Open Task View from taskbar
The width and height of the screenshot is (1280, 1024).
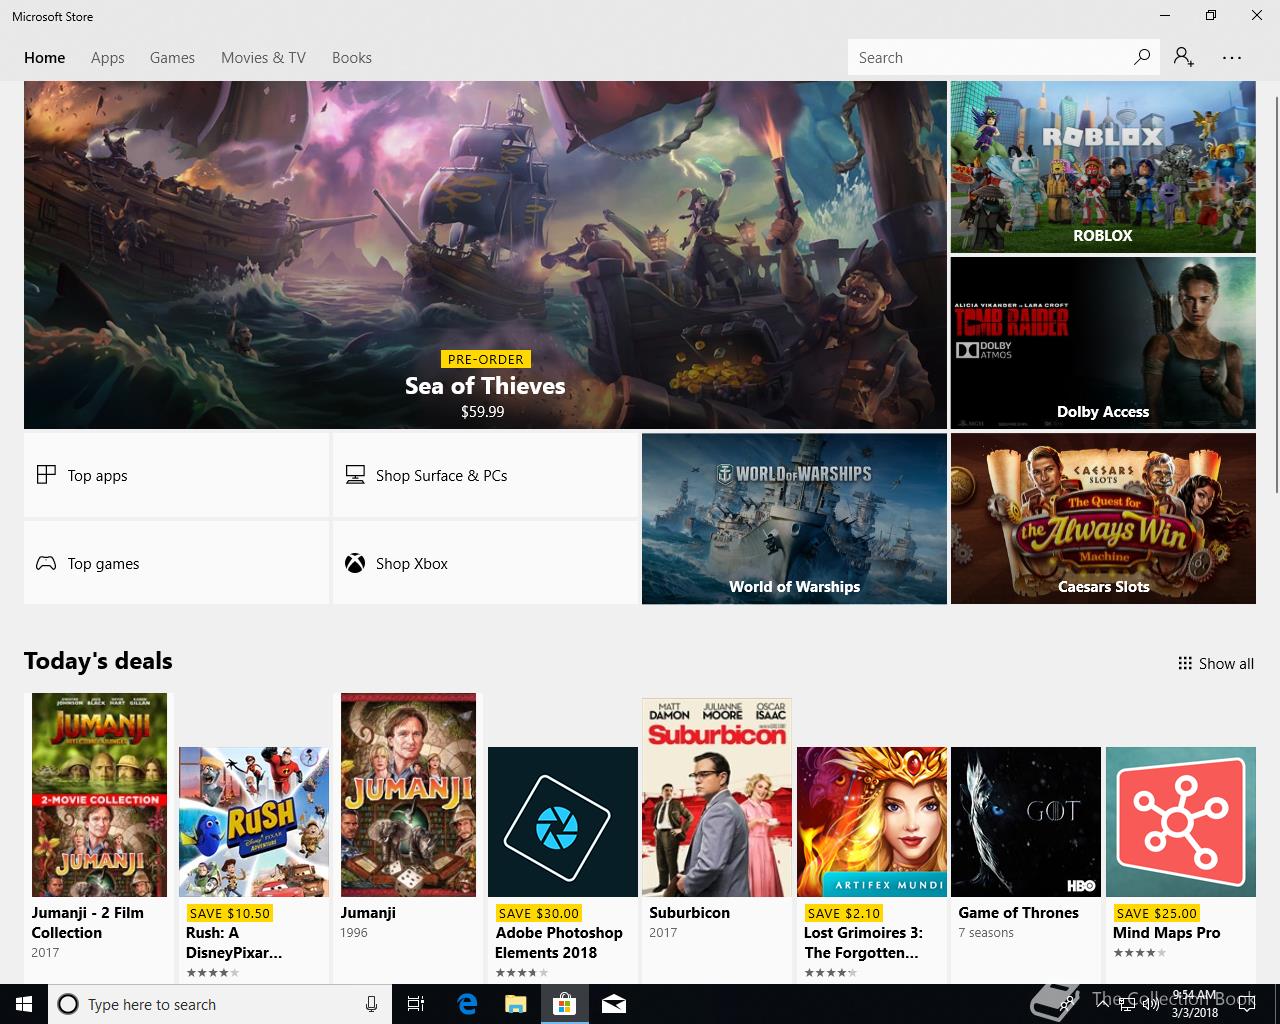pyautogui.click(x=416, y=1004)
